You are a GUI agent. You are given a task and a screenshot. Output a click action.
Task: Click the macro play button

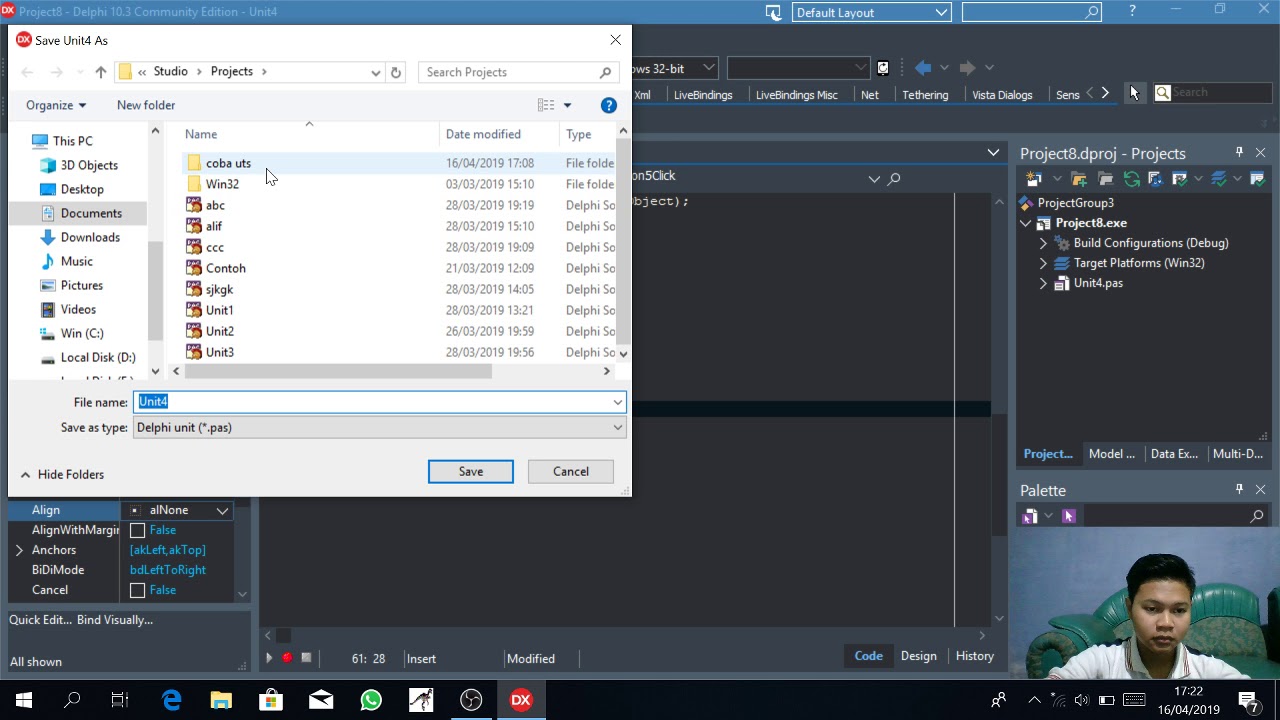tap(268, 658)
